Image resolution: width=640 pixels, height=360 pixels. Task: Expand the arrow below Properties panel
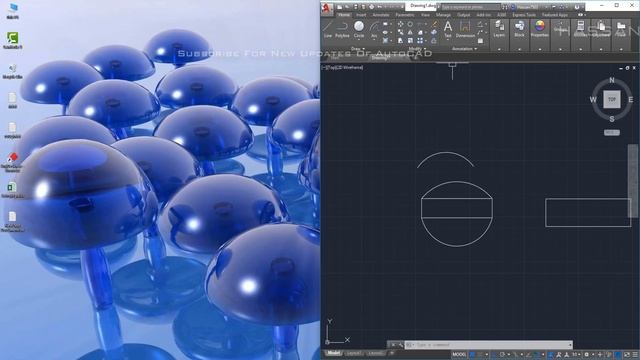[540, 49]
